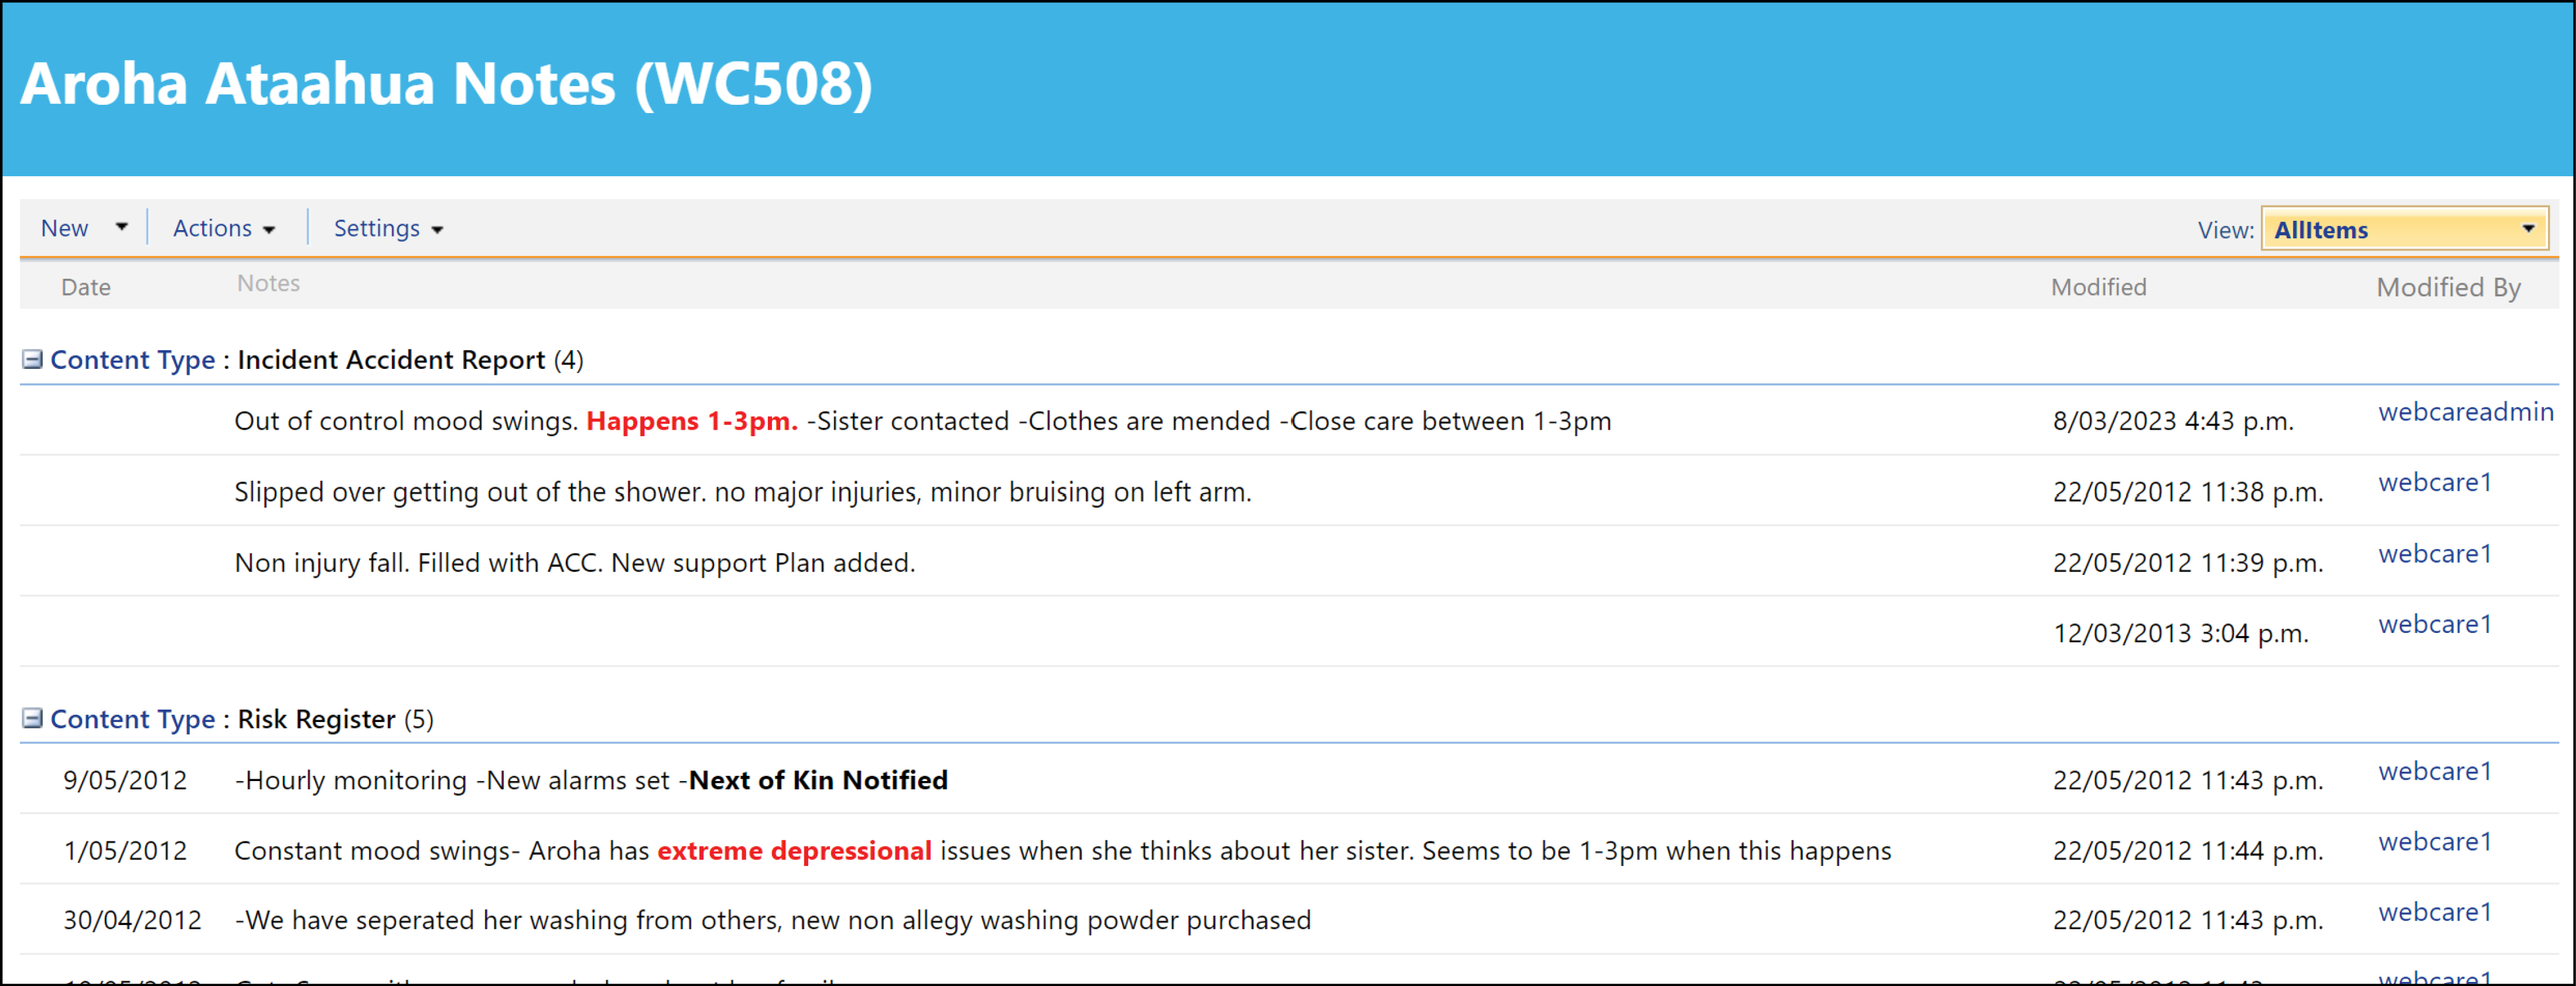
Task: Sort by the Modified column header
Action: point(2098,287)
